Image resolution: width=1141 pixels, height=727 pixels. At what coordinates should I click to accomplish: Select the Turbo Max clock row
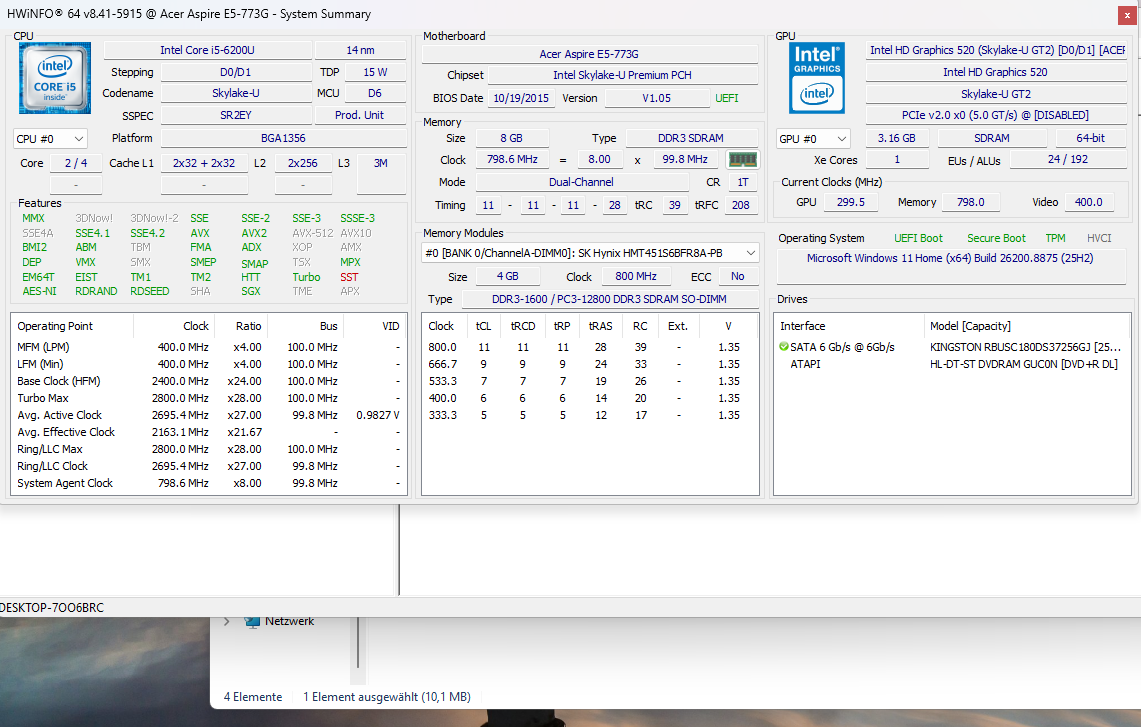[208, 398]
